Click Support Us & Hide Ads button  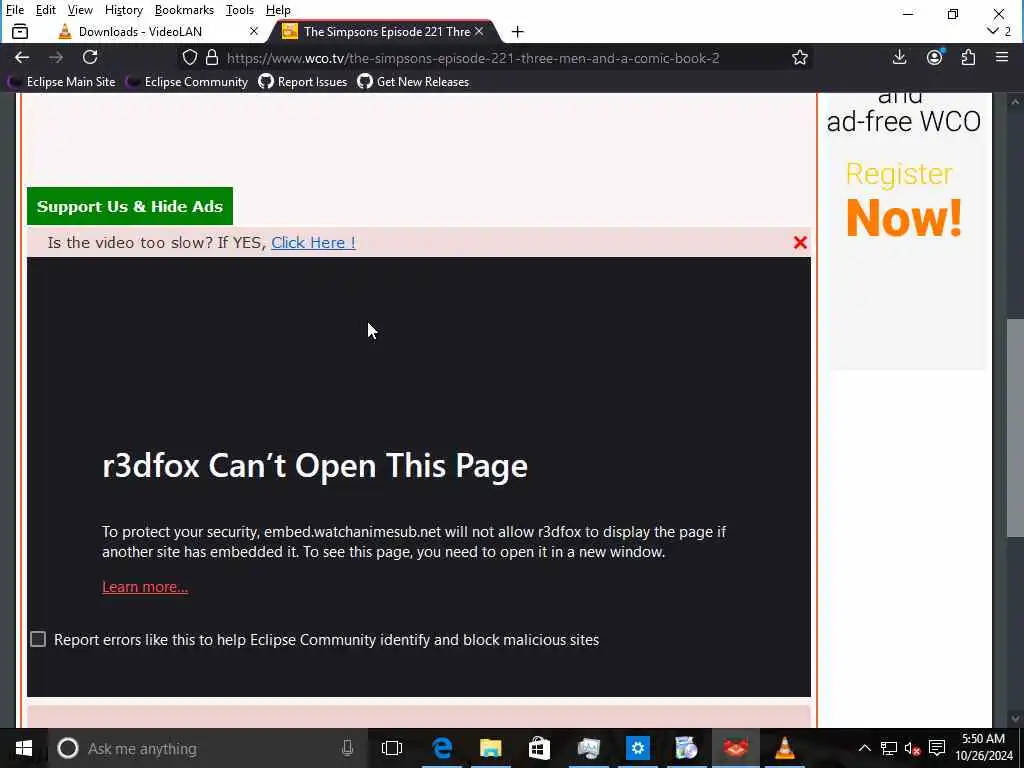pyautogui.click(x=130, y=206)
